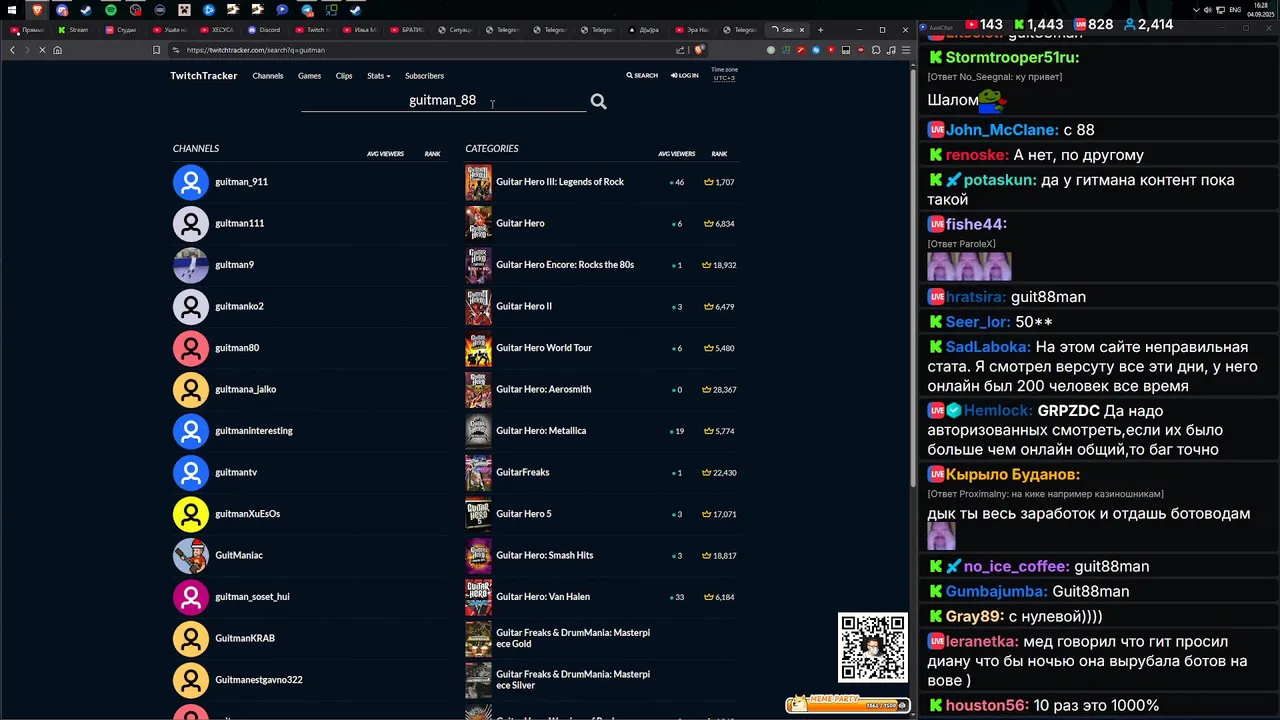1280x720 pixels.
Task: Click the guitman80 avatar icon
Action: tap(190, 348)
